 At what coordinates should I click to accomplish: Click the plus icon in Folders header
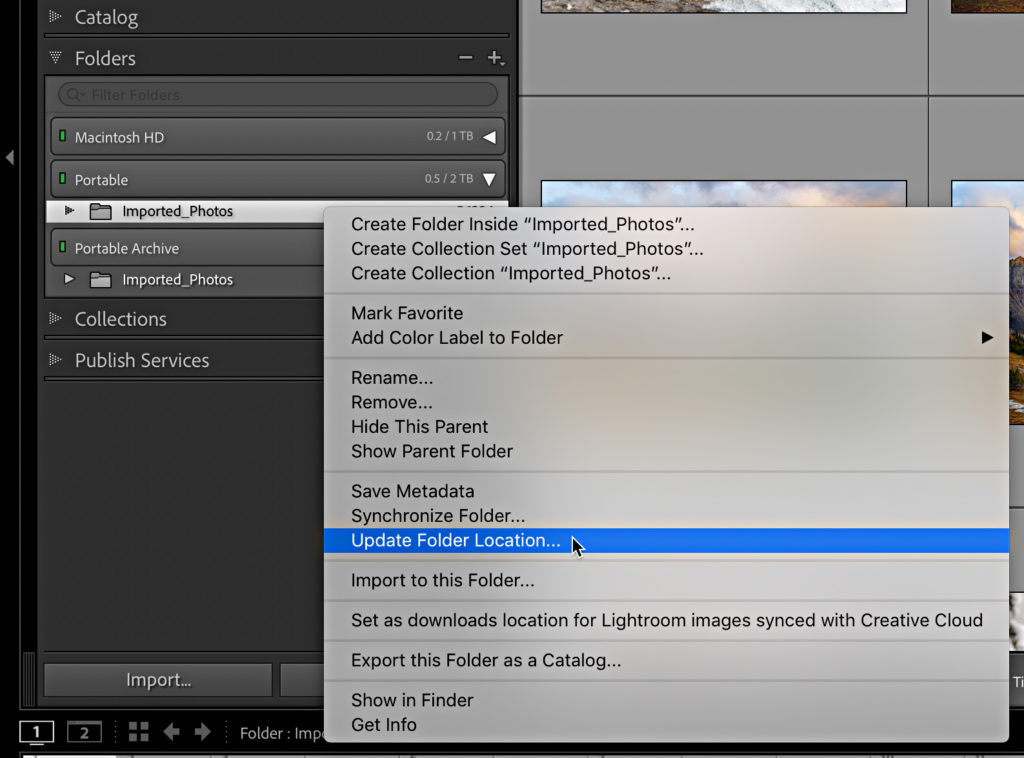493,58
